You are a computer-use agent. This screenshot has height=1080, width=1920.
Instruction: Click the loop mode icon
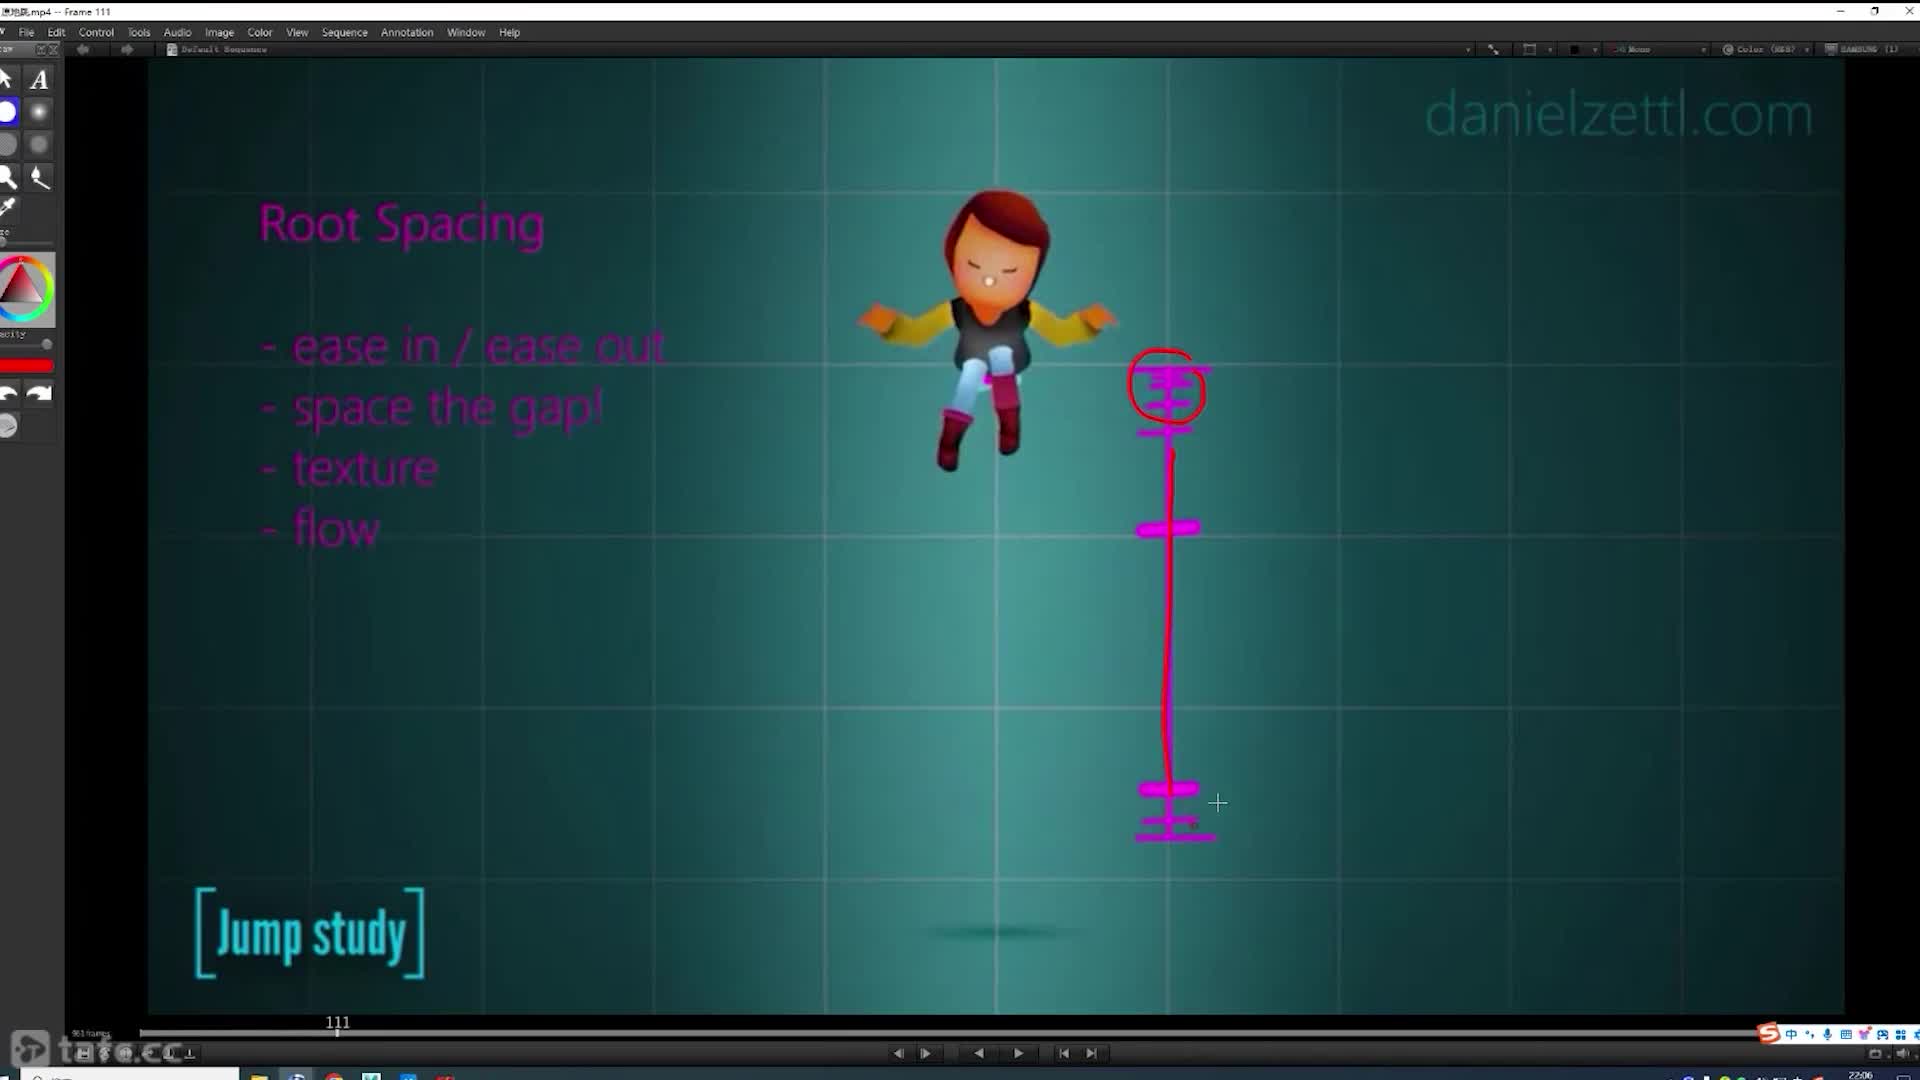[1875, 1053]
